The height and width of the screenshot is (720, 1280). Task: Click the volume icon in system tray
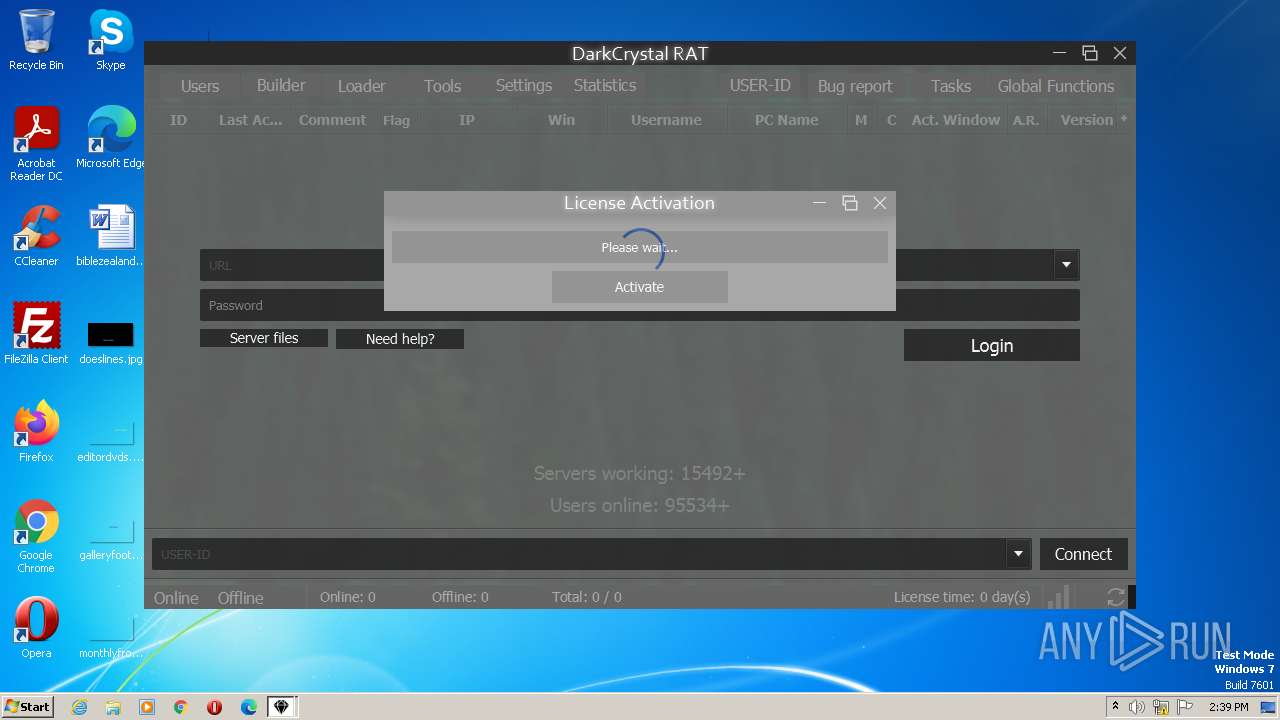(1137, 707)
